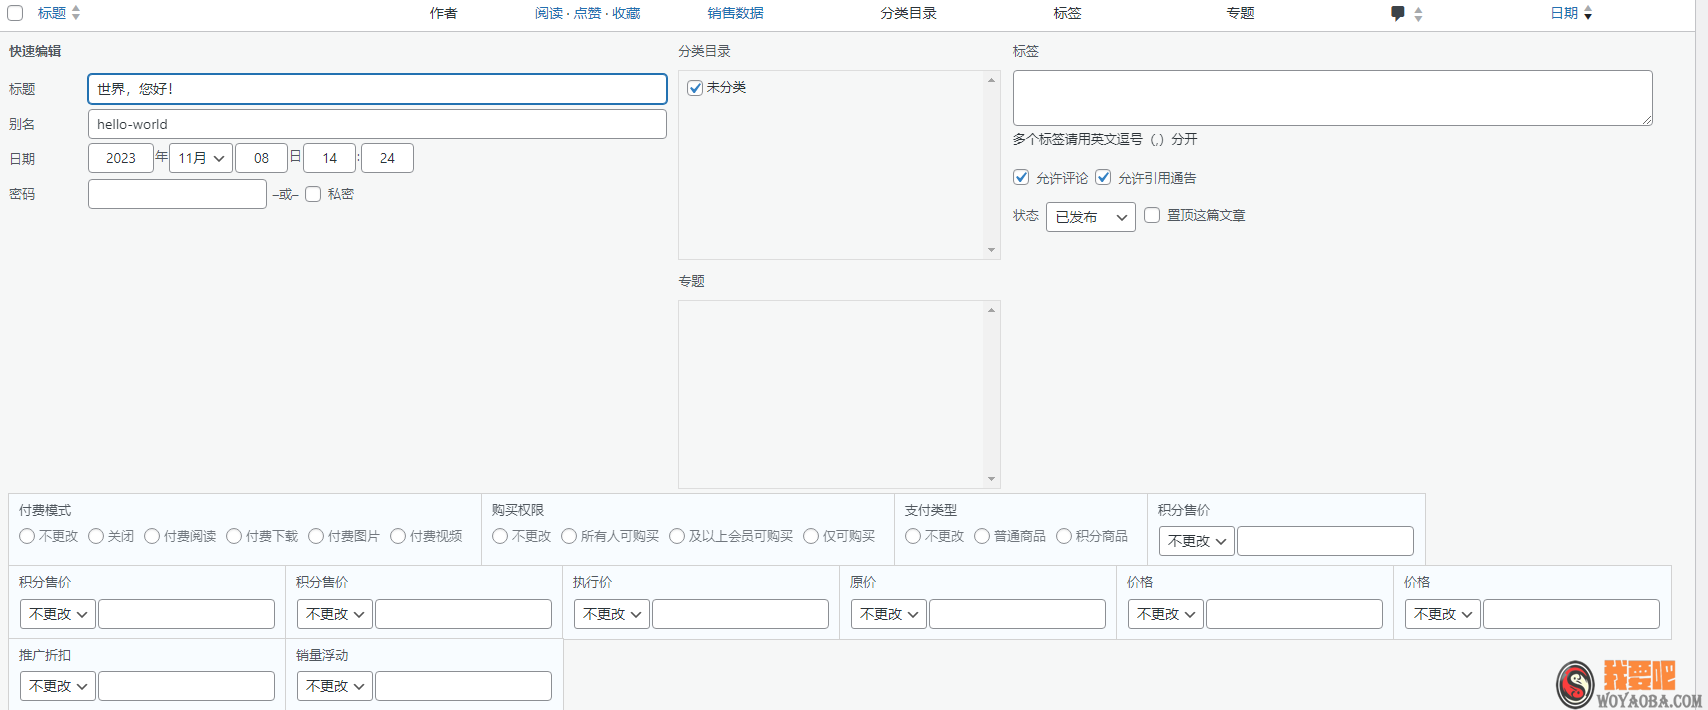The image size is (1708, 710).
Task: Click the 专题 column header in table
Action: 1240,13
